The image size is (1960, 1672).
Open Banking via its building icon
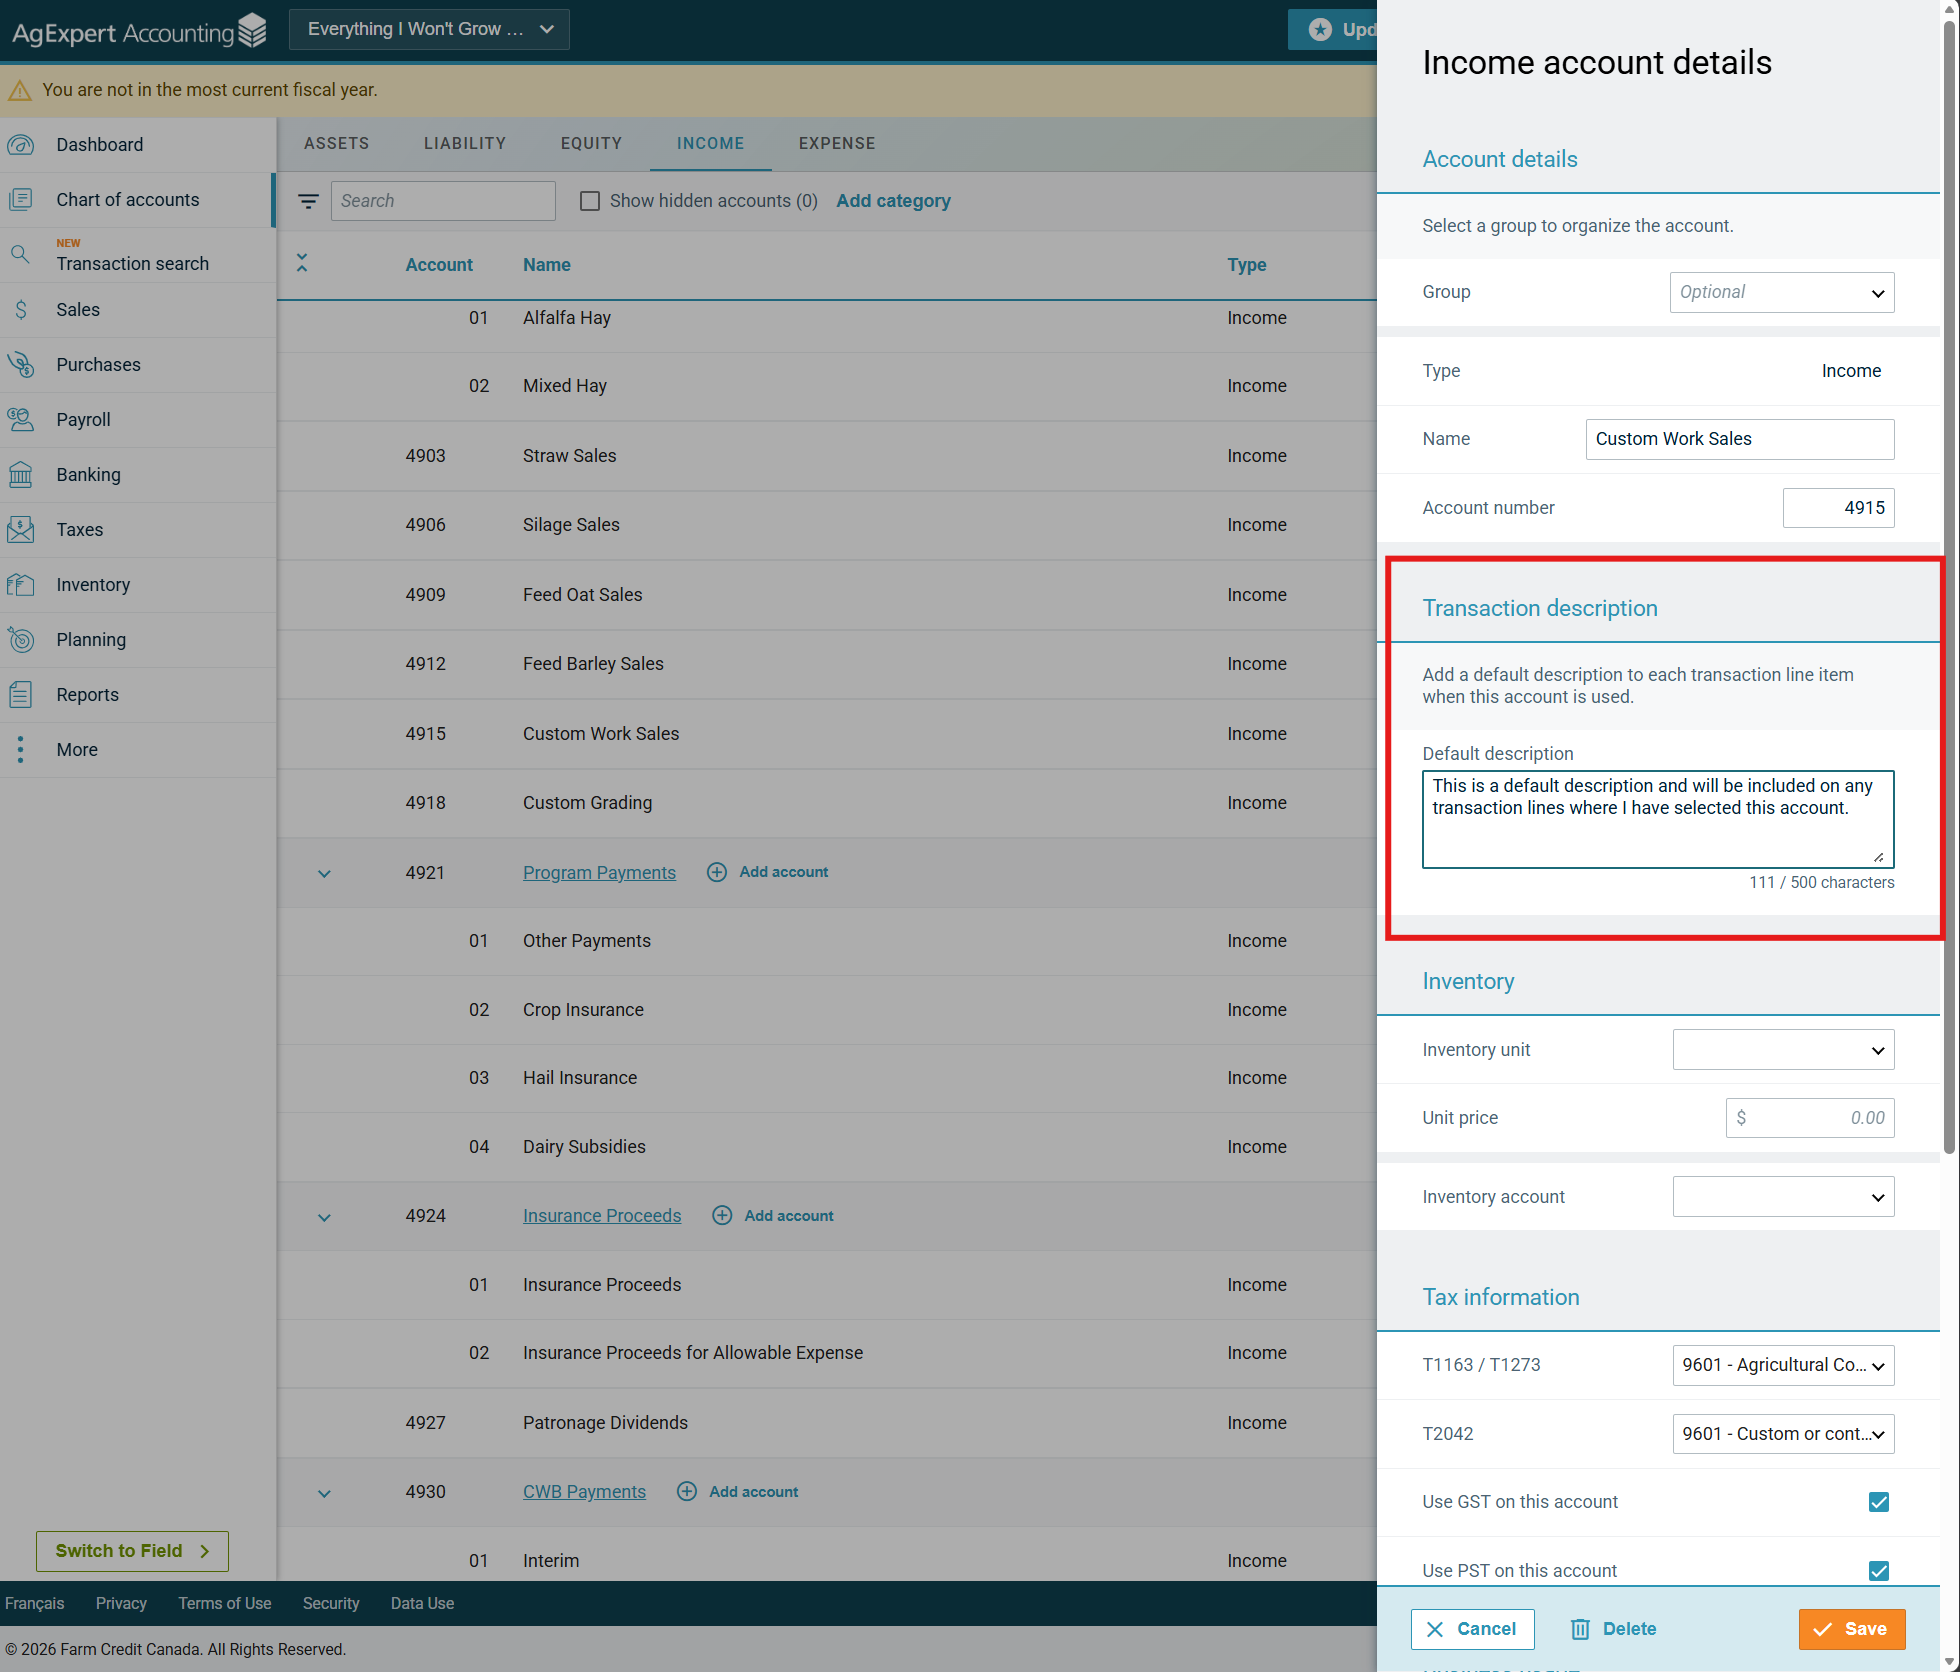point(21,475)
